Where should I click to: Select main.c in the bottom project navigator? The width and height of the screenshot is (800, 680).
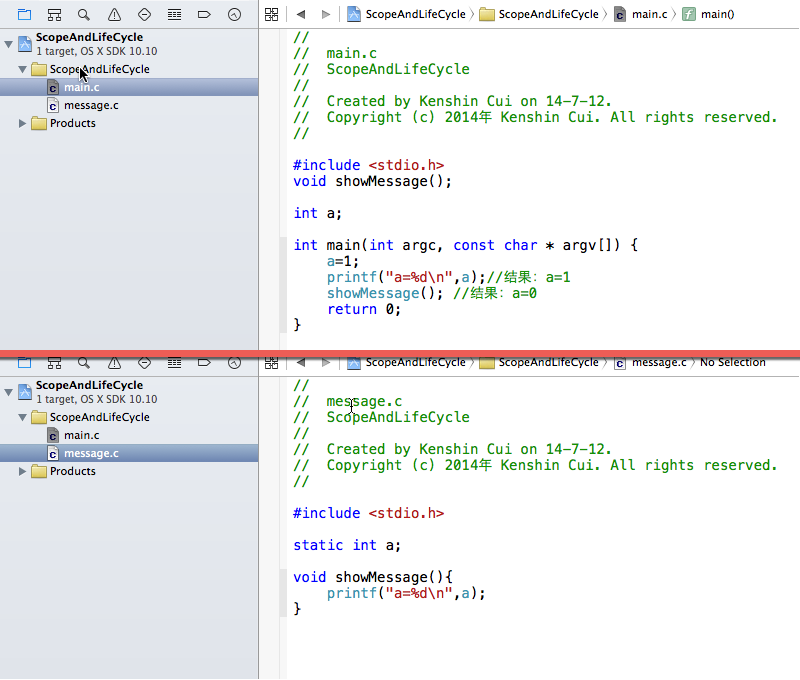click(83, 435)
